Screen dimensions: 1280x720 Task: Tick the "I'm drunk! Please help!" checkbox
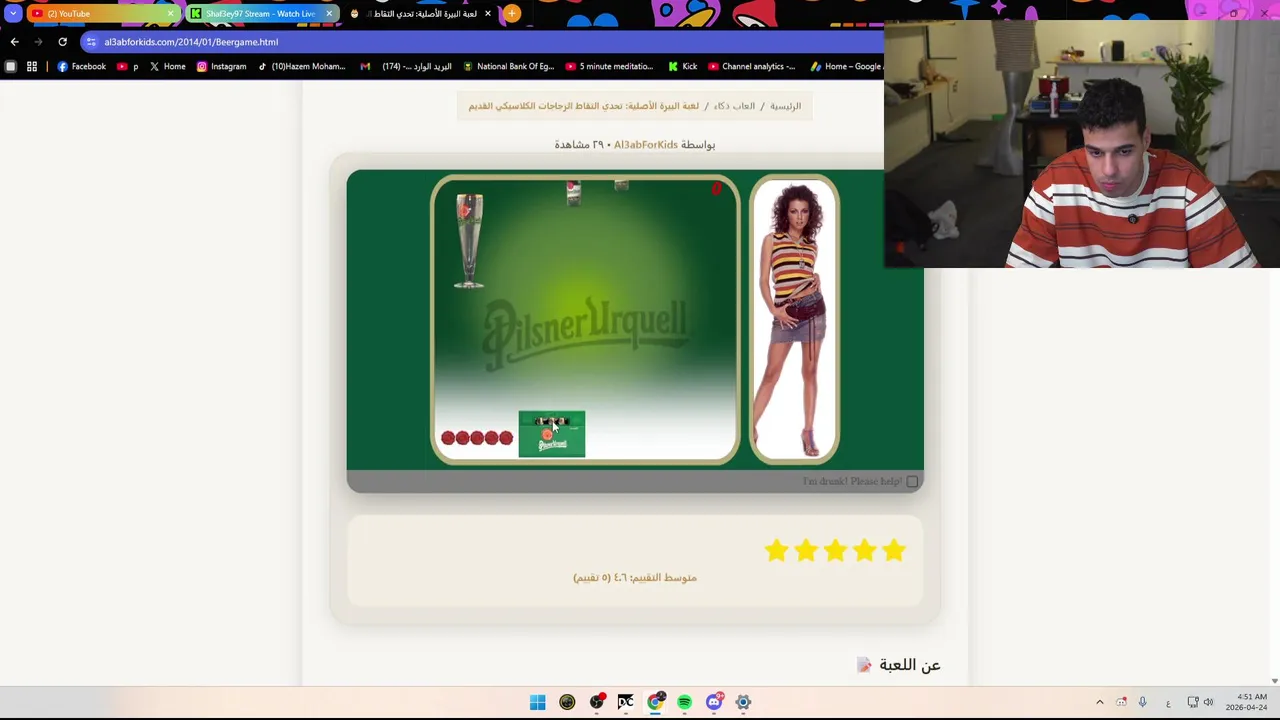tap(912, 481)
